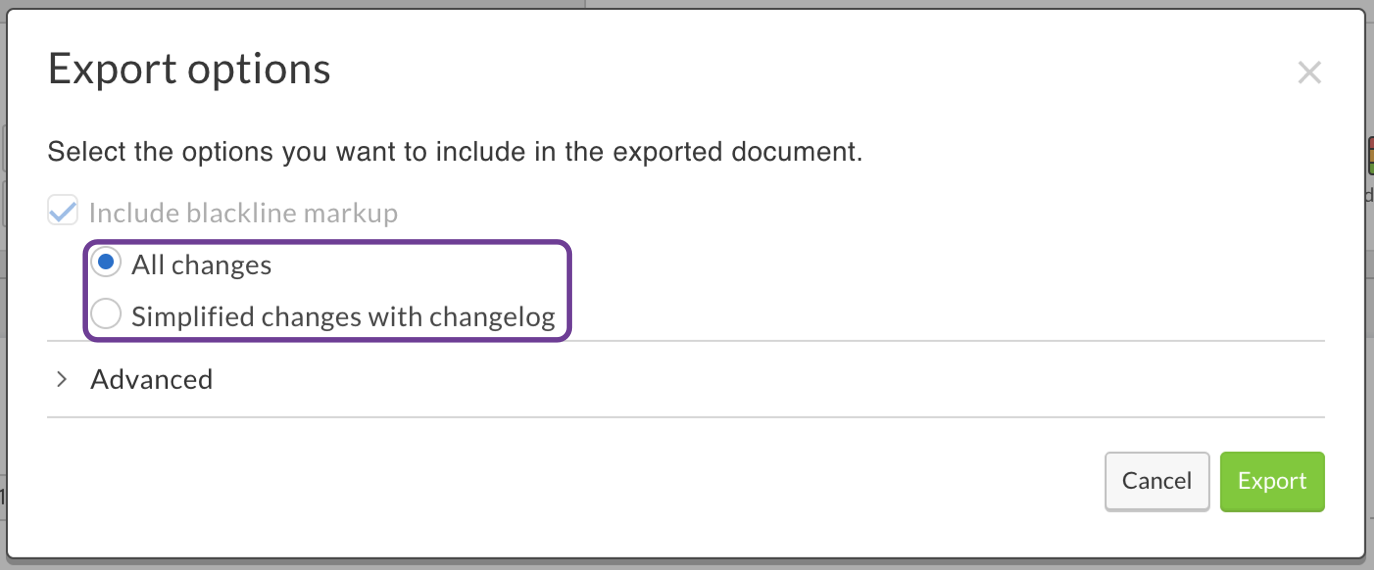The height and width of the screenshot is (570, 1374).
Task: Click the Simplified changes with changelog text
Action: (x=343, y=317)
